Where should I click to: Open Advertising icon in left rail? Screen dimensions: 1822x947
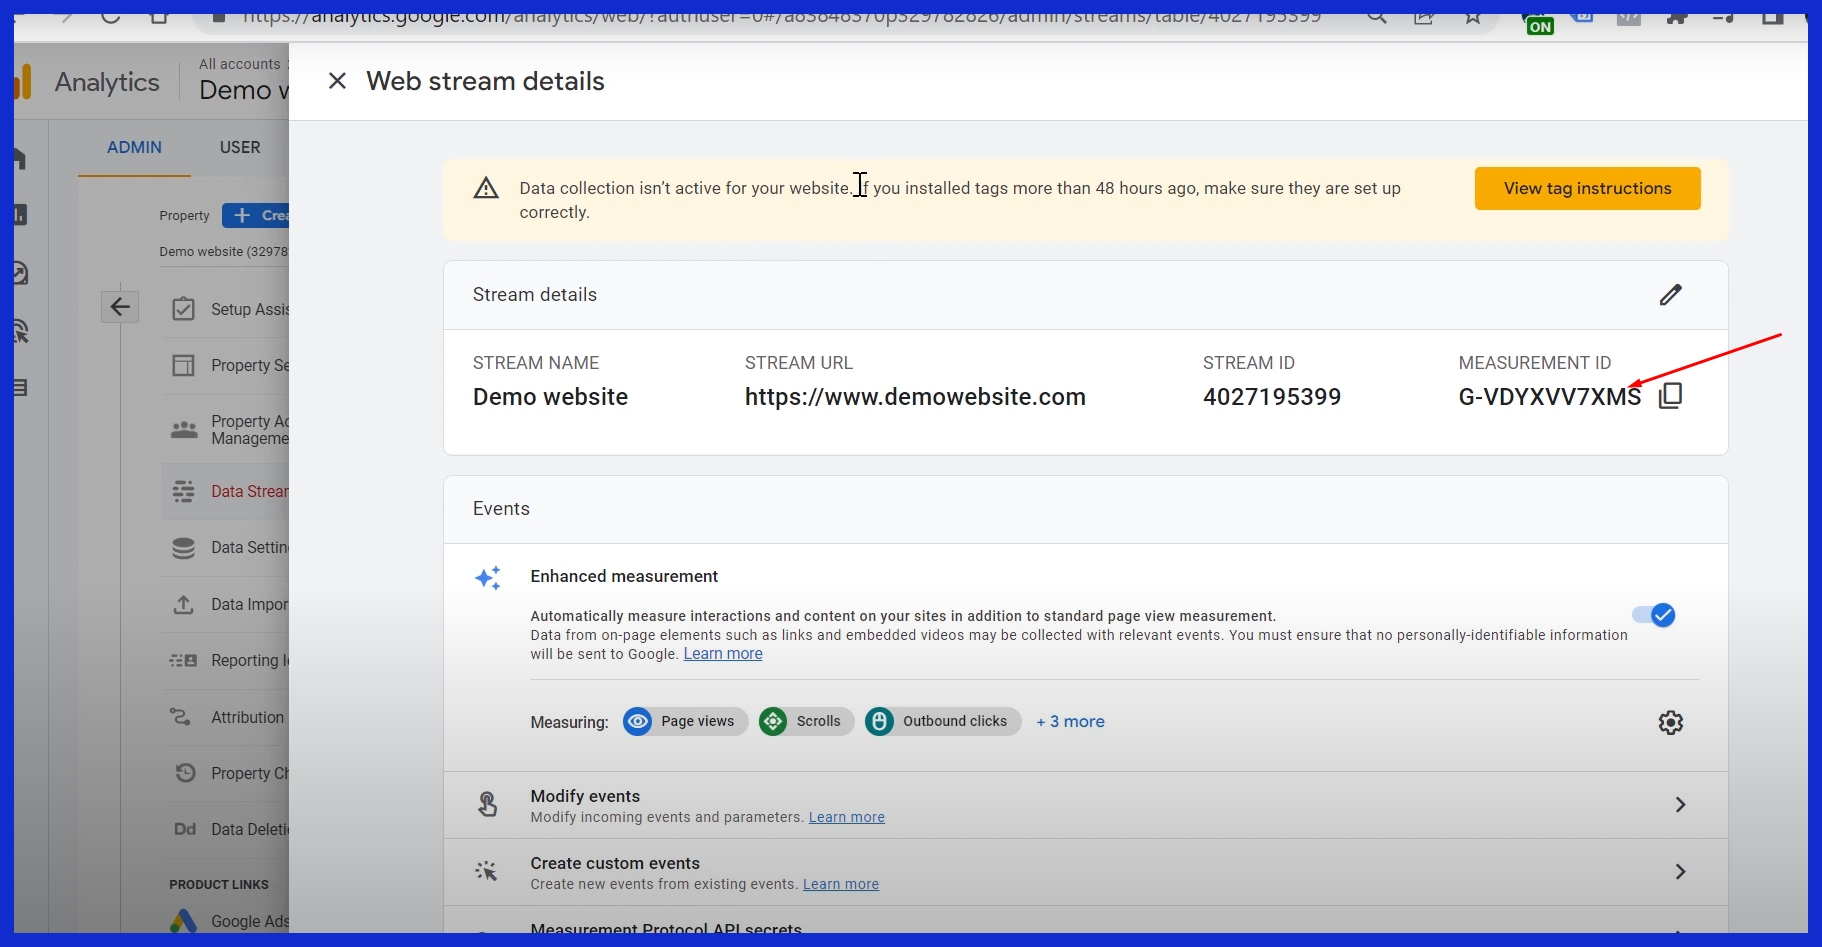point(21,331)
